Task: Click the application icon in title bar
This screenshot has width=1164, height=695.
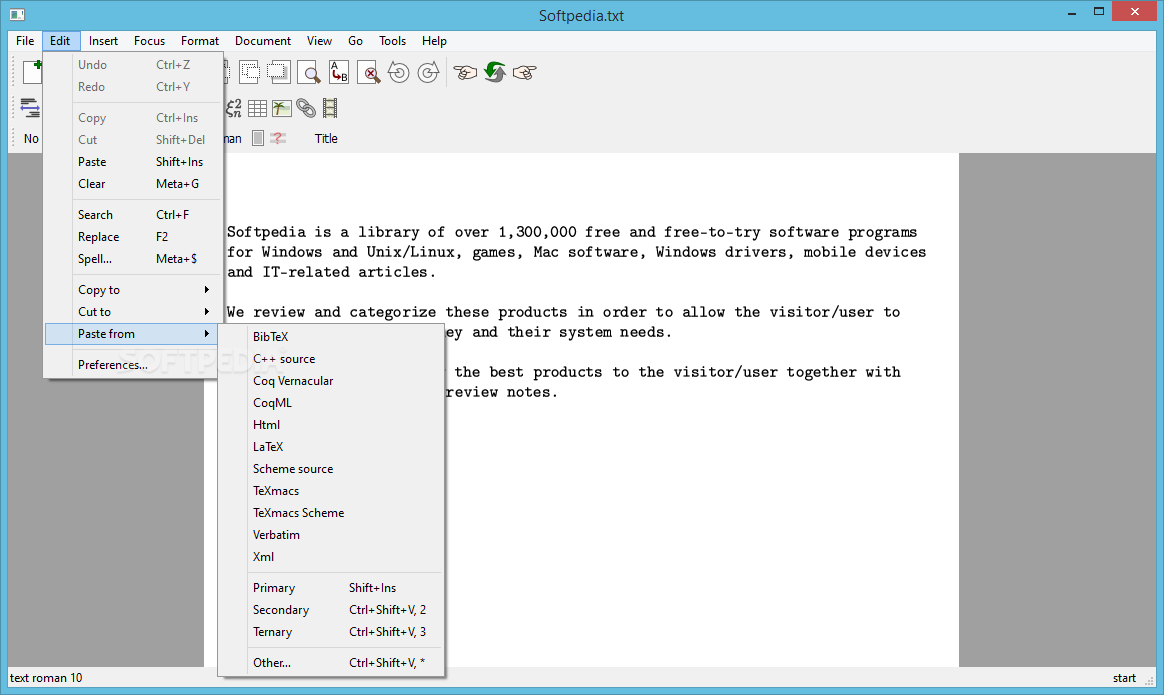Action: 17,14
